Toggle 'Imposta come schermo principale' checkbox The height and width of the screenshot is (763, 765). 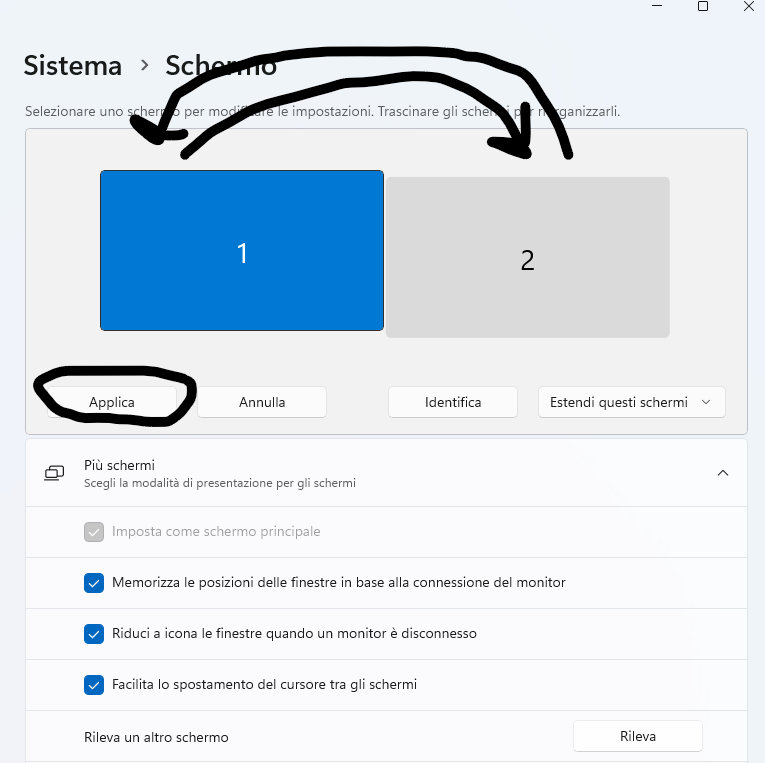(94, 532)
